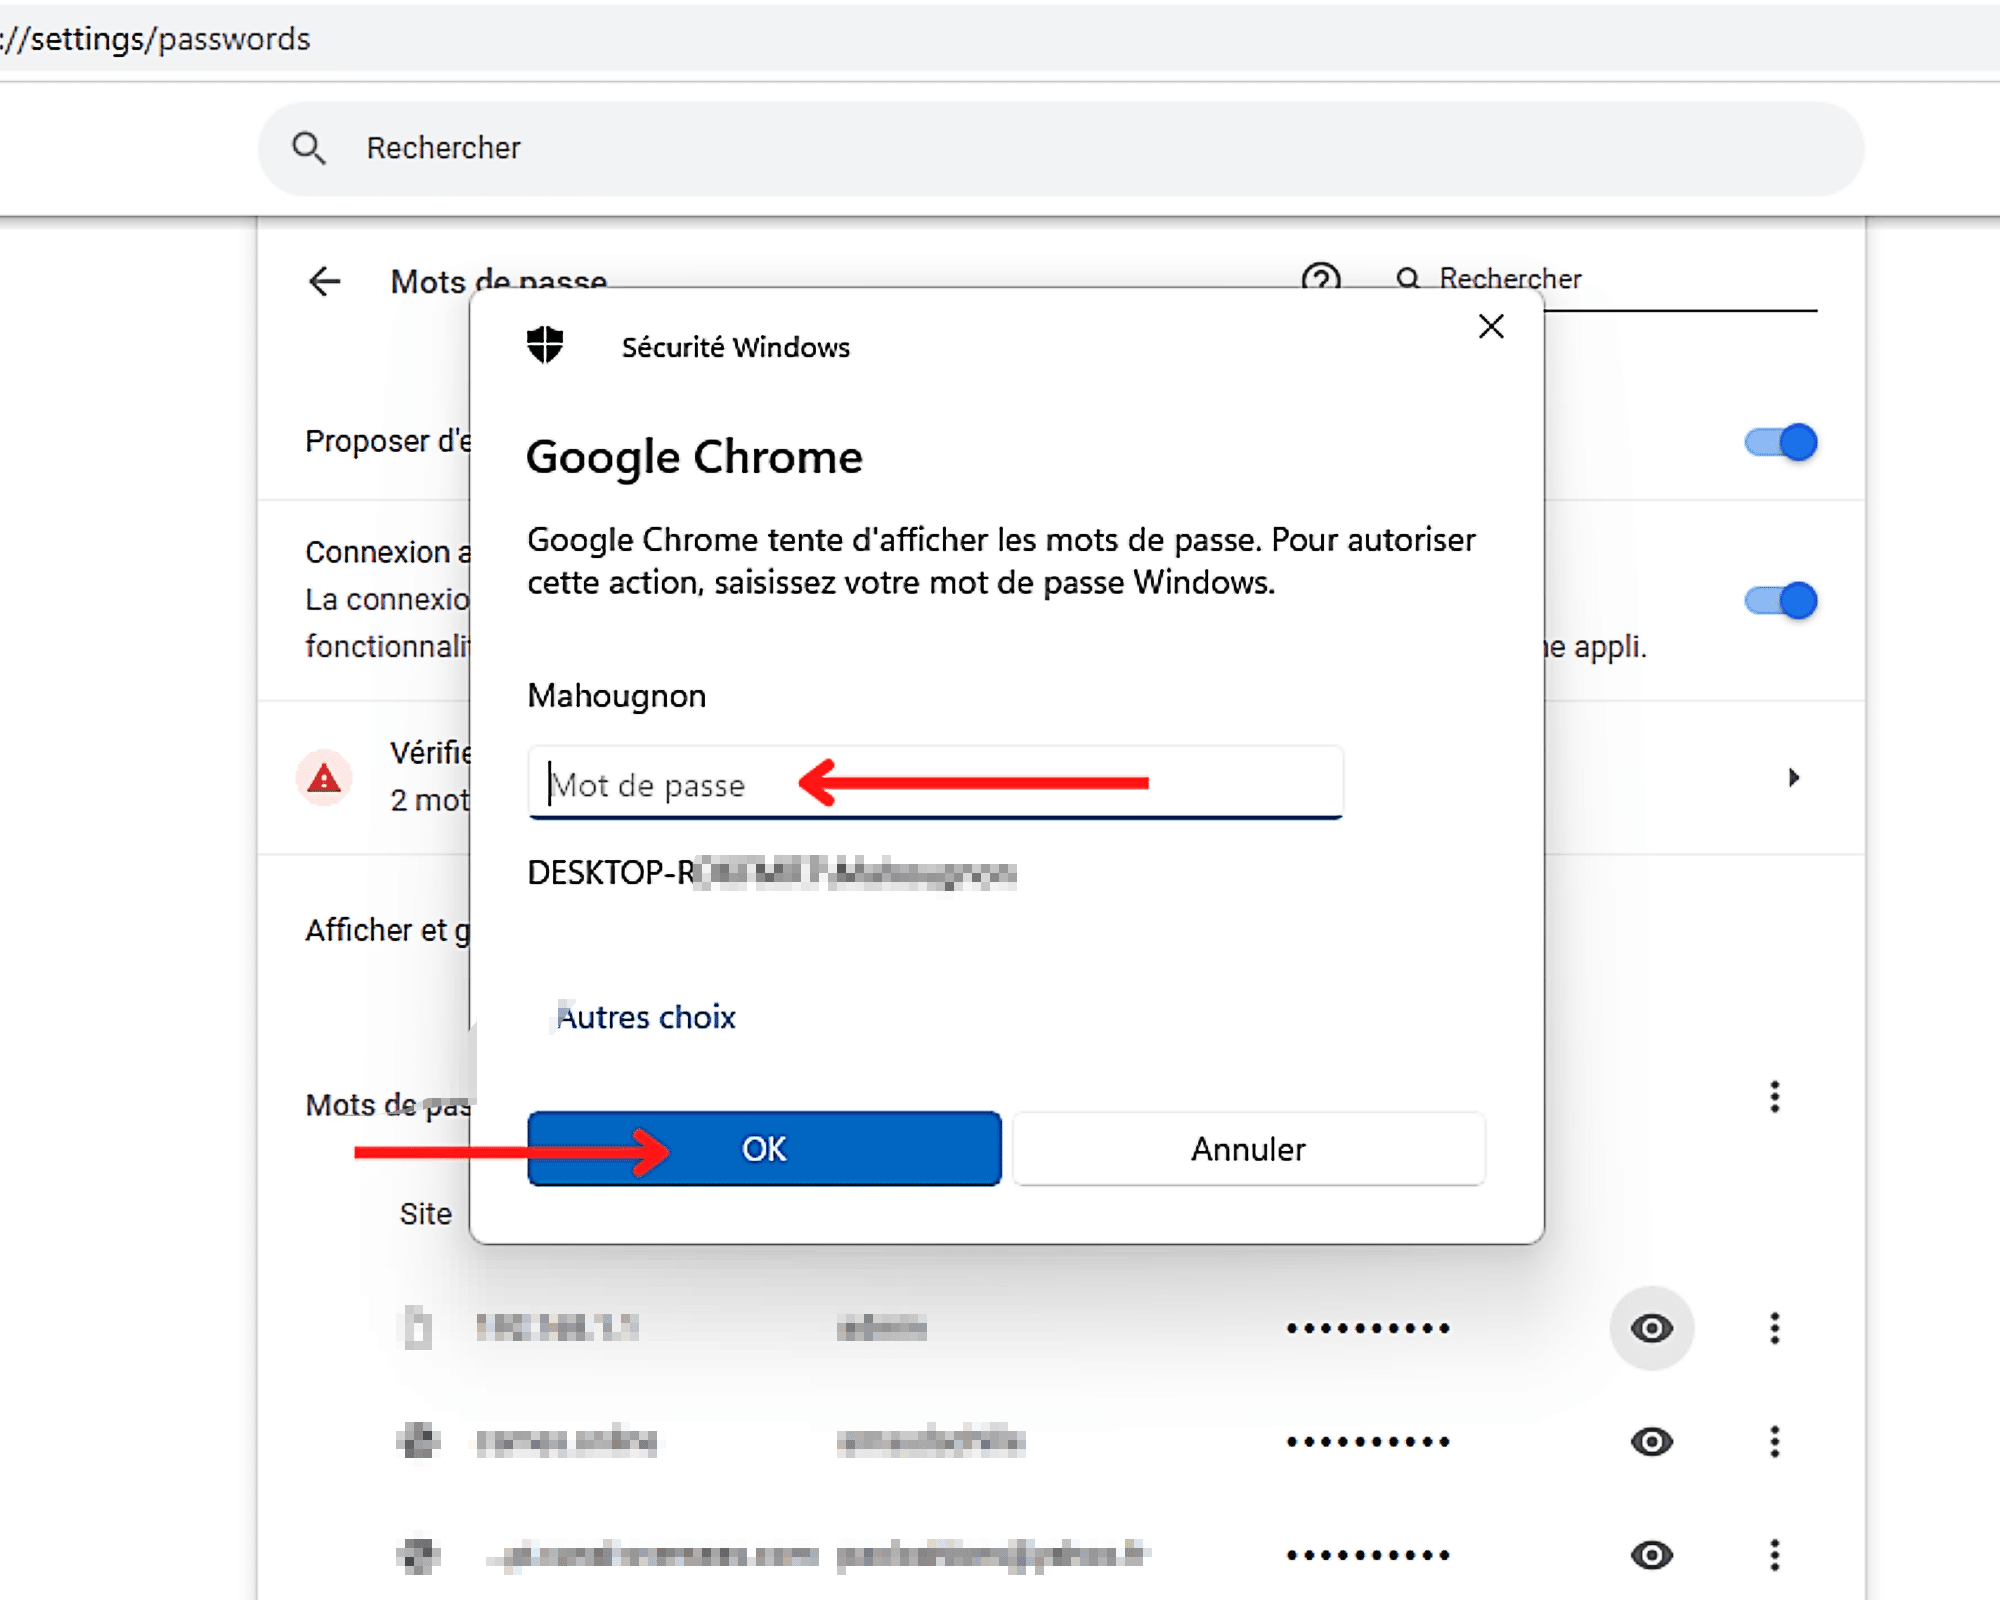
Task: Expand the Vérifier les mots de passe arrow
Action: (1794, 777)
